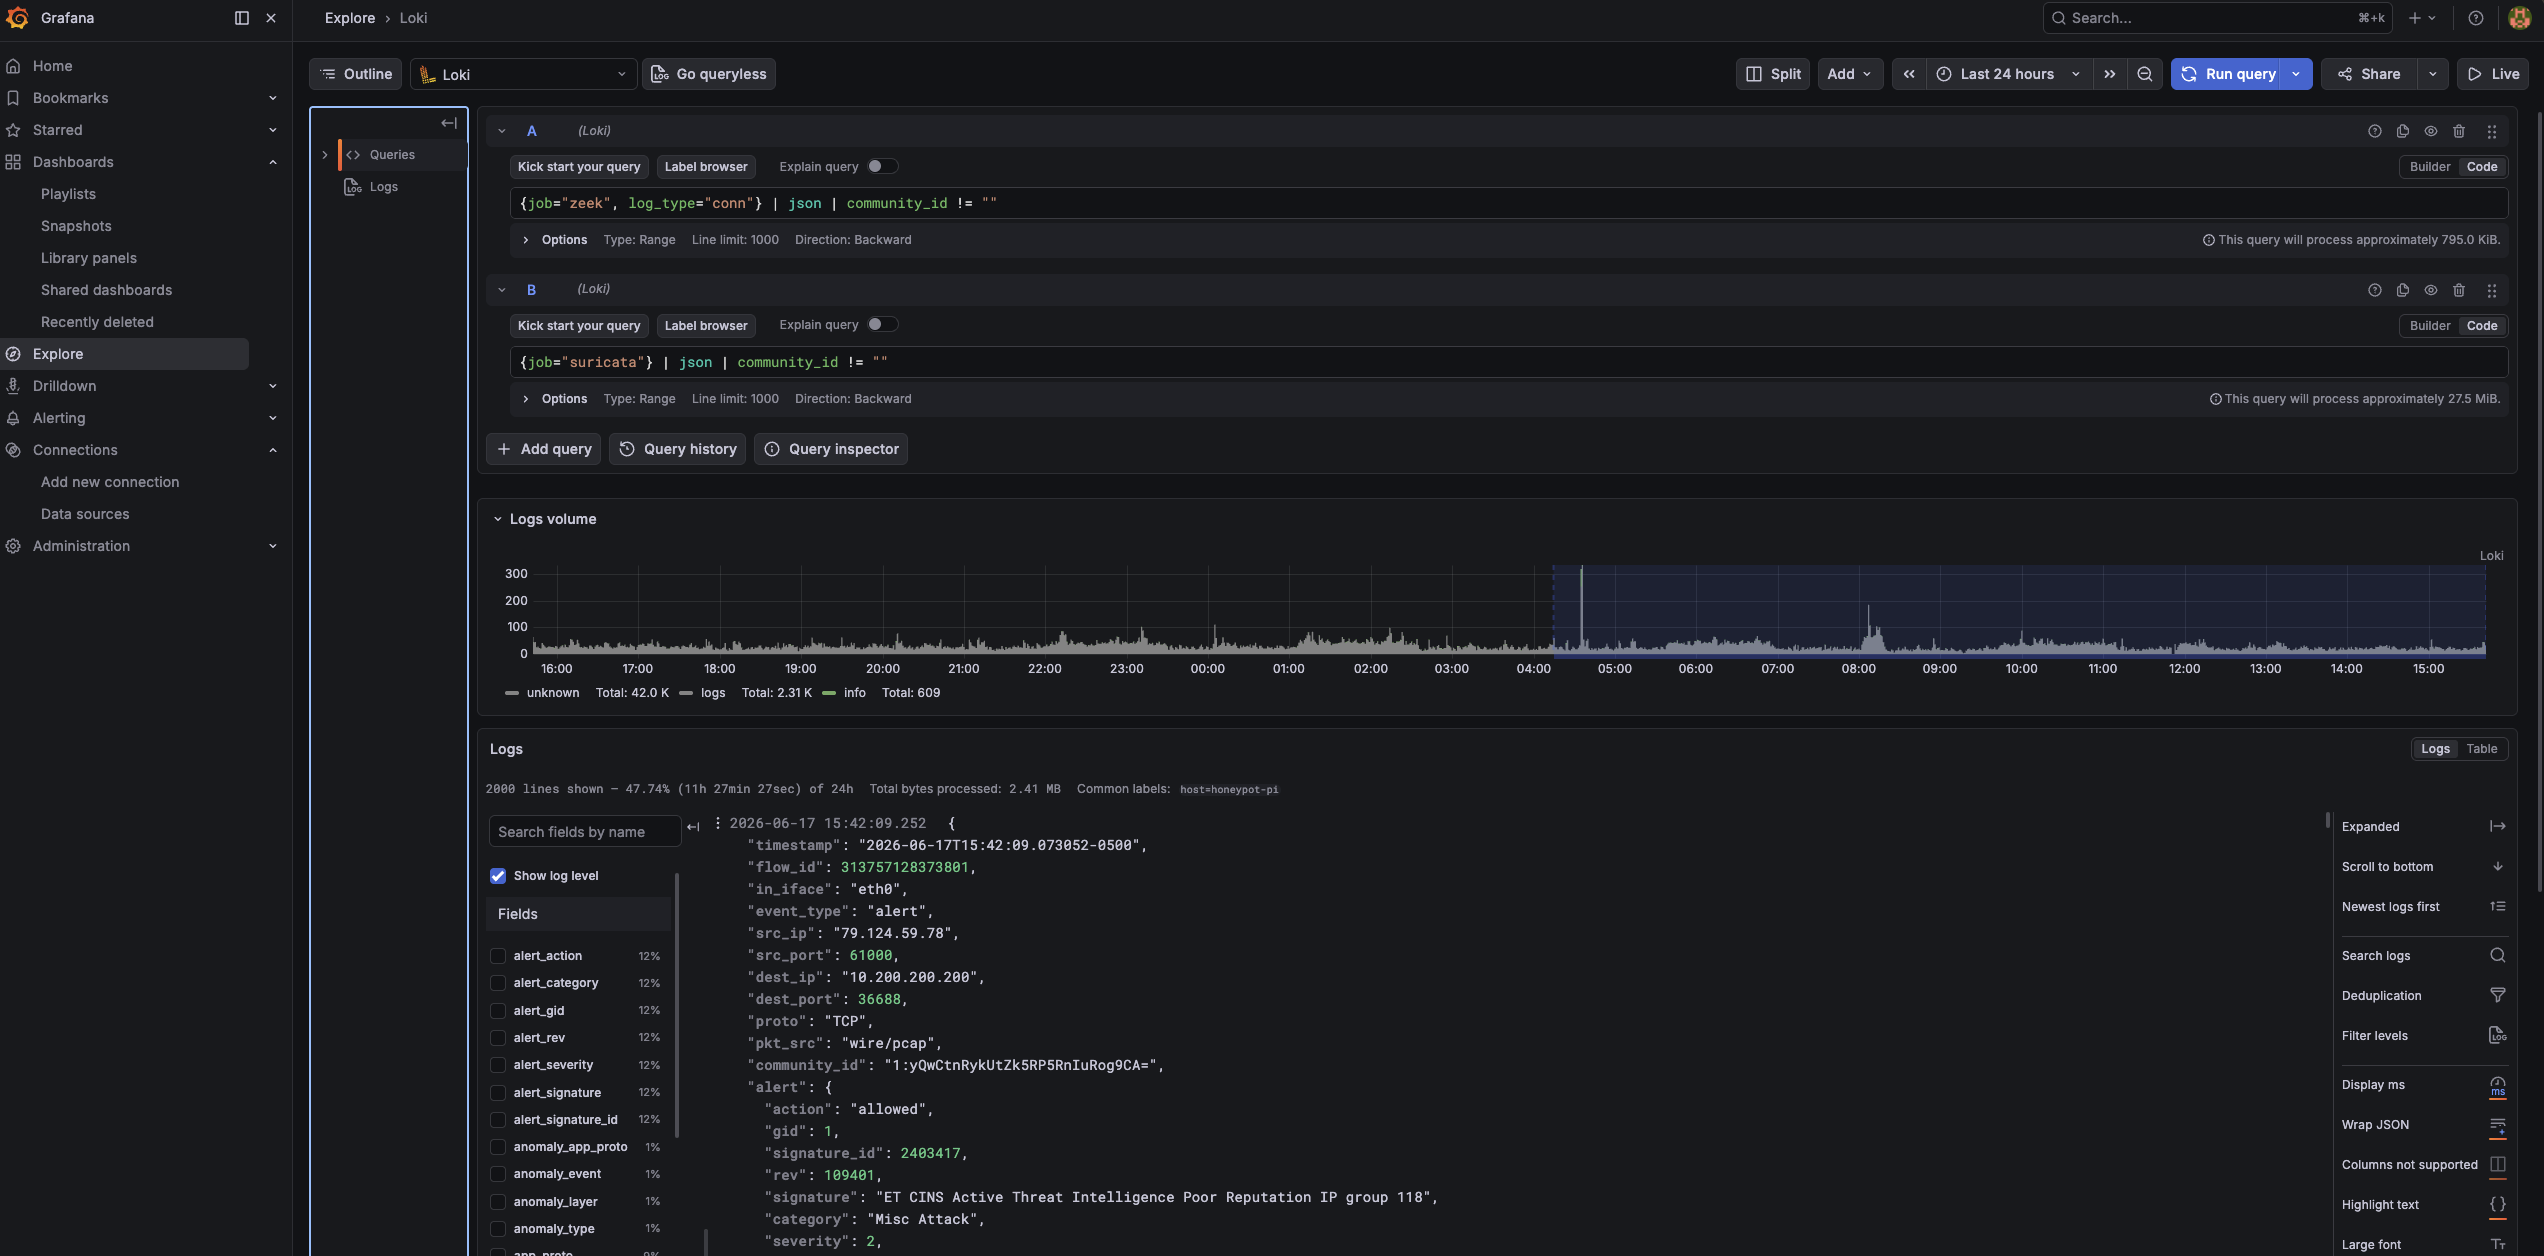Open the Loki data source dropdown

tap(523, 74)
